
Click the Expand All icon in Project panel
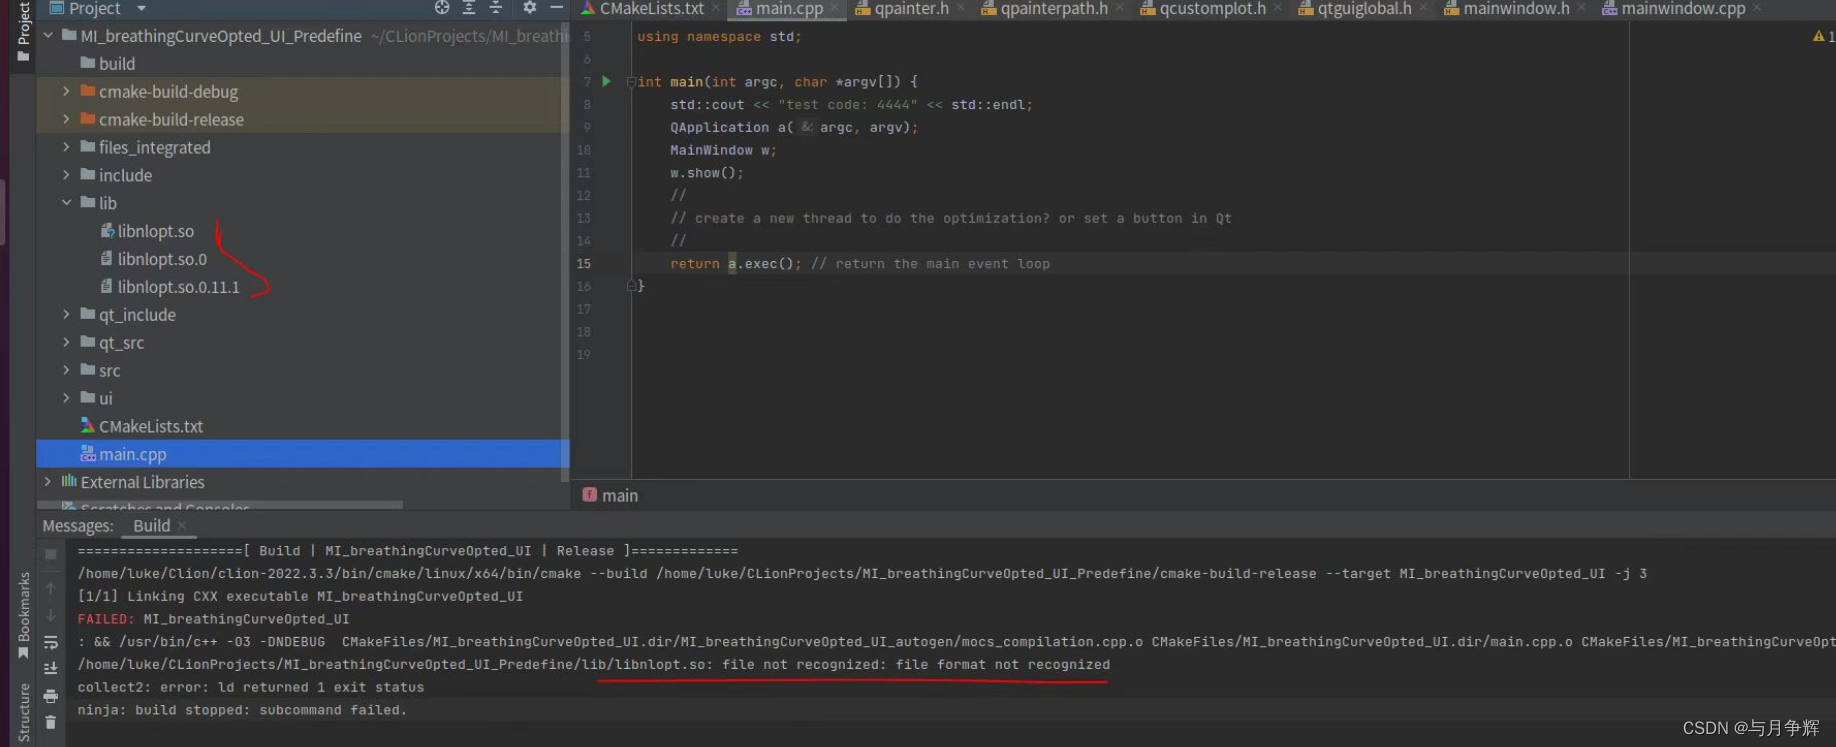468,8
